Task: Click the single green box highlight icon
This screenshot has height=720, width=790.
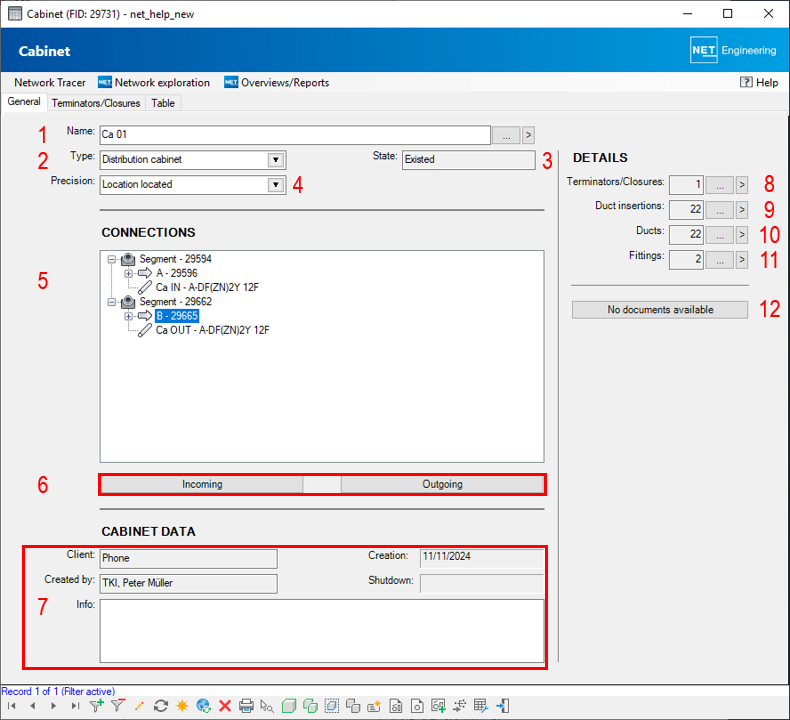Action: [x=289, y=706]
